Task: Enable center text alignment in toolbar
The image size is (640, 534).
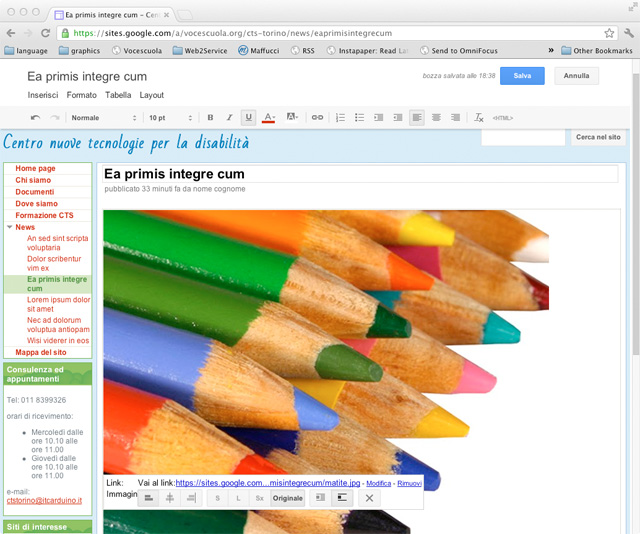Action: tap(436, 118)
